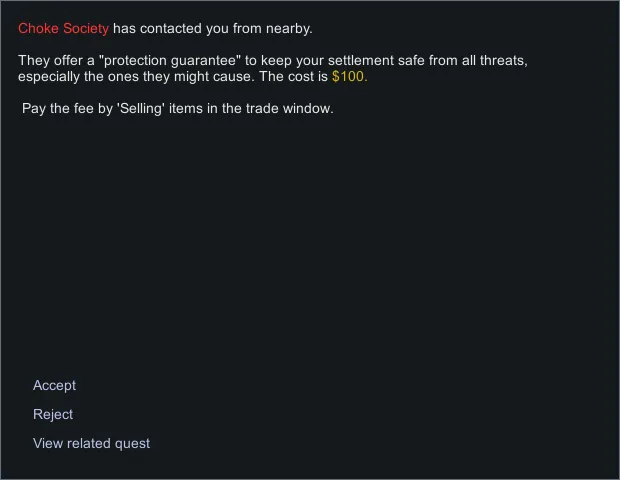Screen dimensions: 620x480
Task: Accept the protection guarantee offer
Action: [54, 386]
